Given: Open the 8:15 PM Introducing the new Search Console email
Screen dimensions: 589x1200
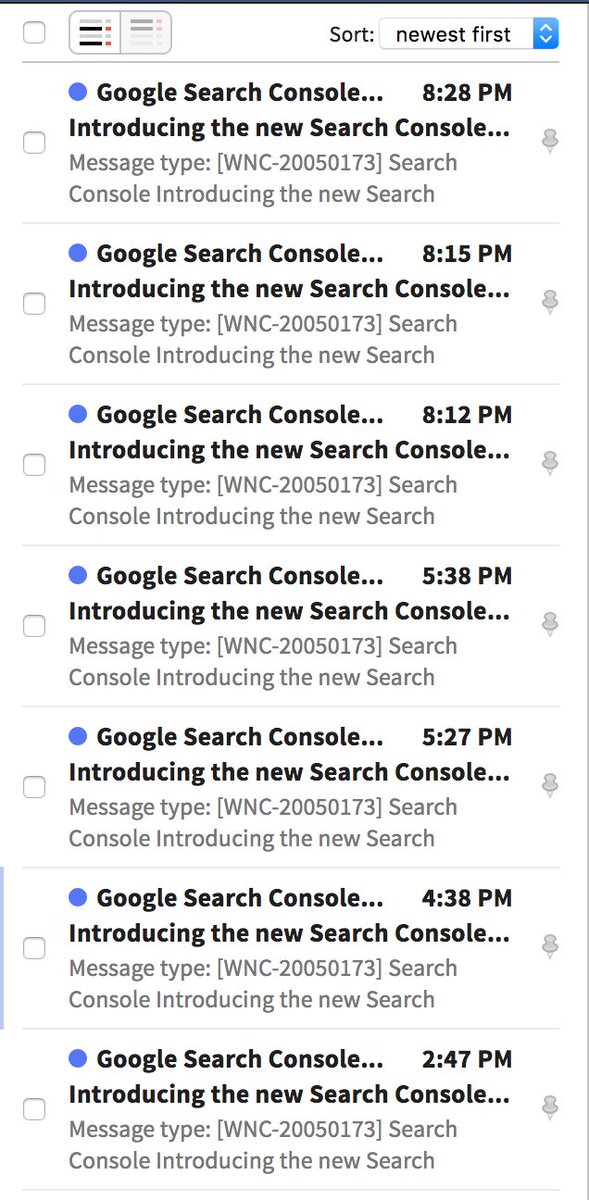Looking at the screenshot, I should coord(289,290).
